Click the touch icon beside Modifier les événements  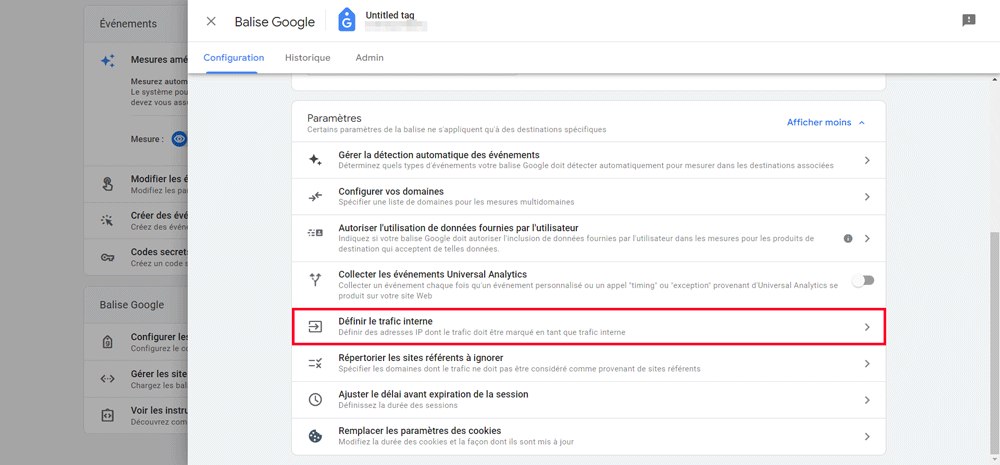pos(108,184)
